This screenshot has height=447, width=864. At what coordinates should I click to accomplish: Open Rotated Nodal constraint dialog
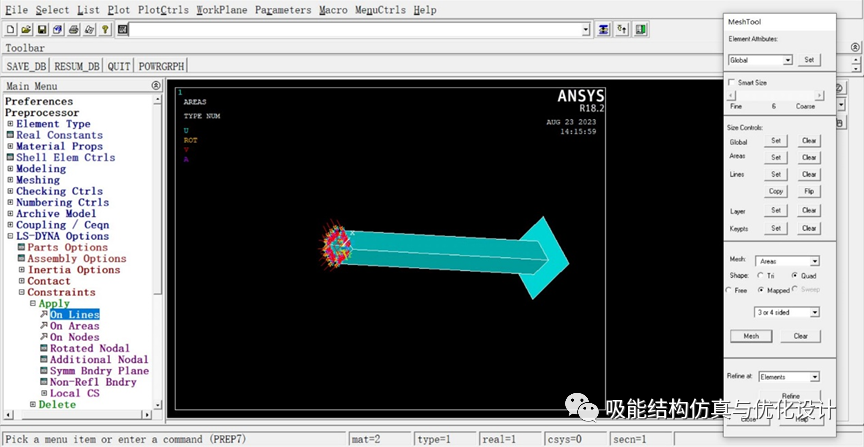(x=90, y=348)
